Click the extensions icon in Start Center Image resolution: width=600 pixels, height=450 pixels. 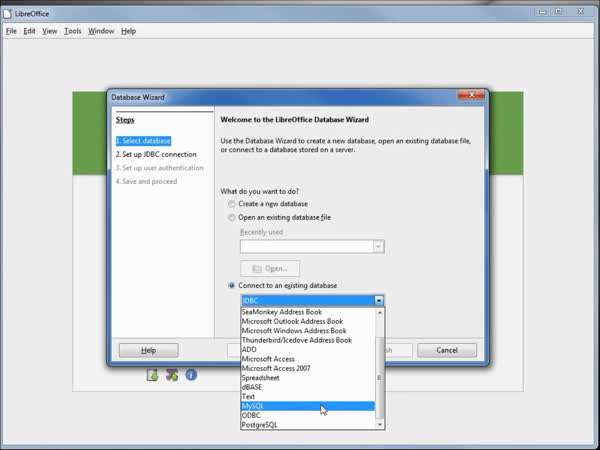click(172, 375)
